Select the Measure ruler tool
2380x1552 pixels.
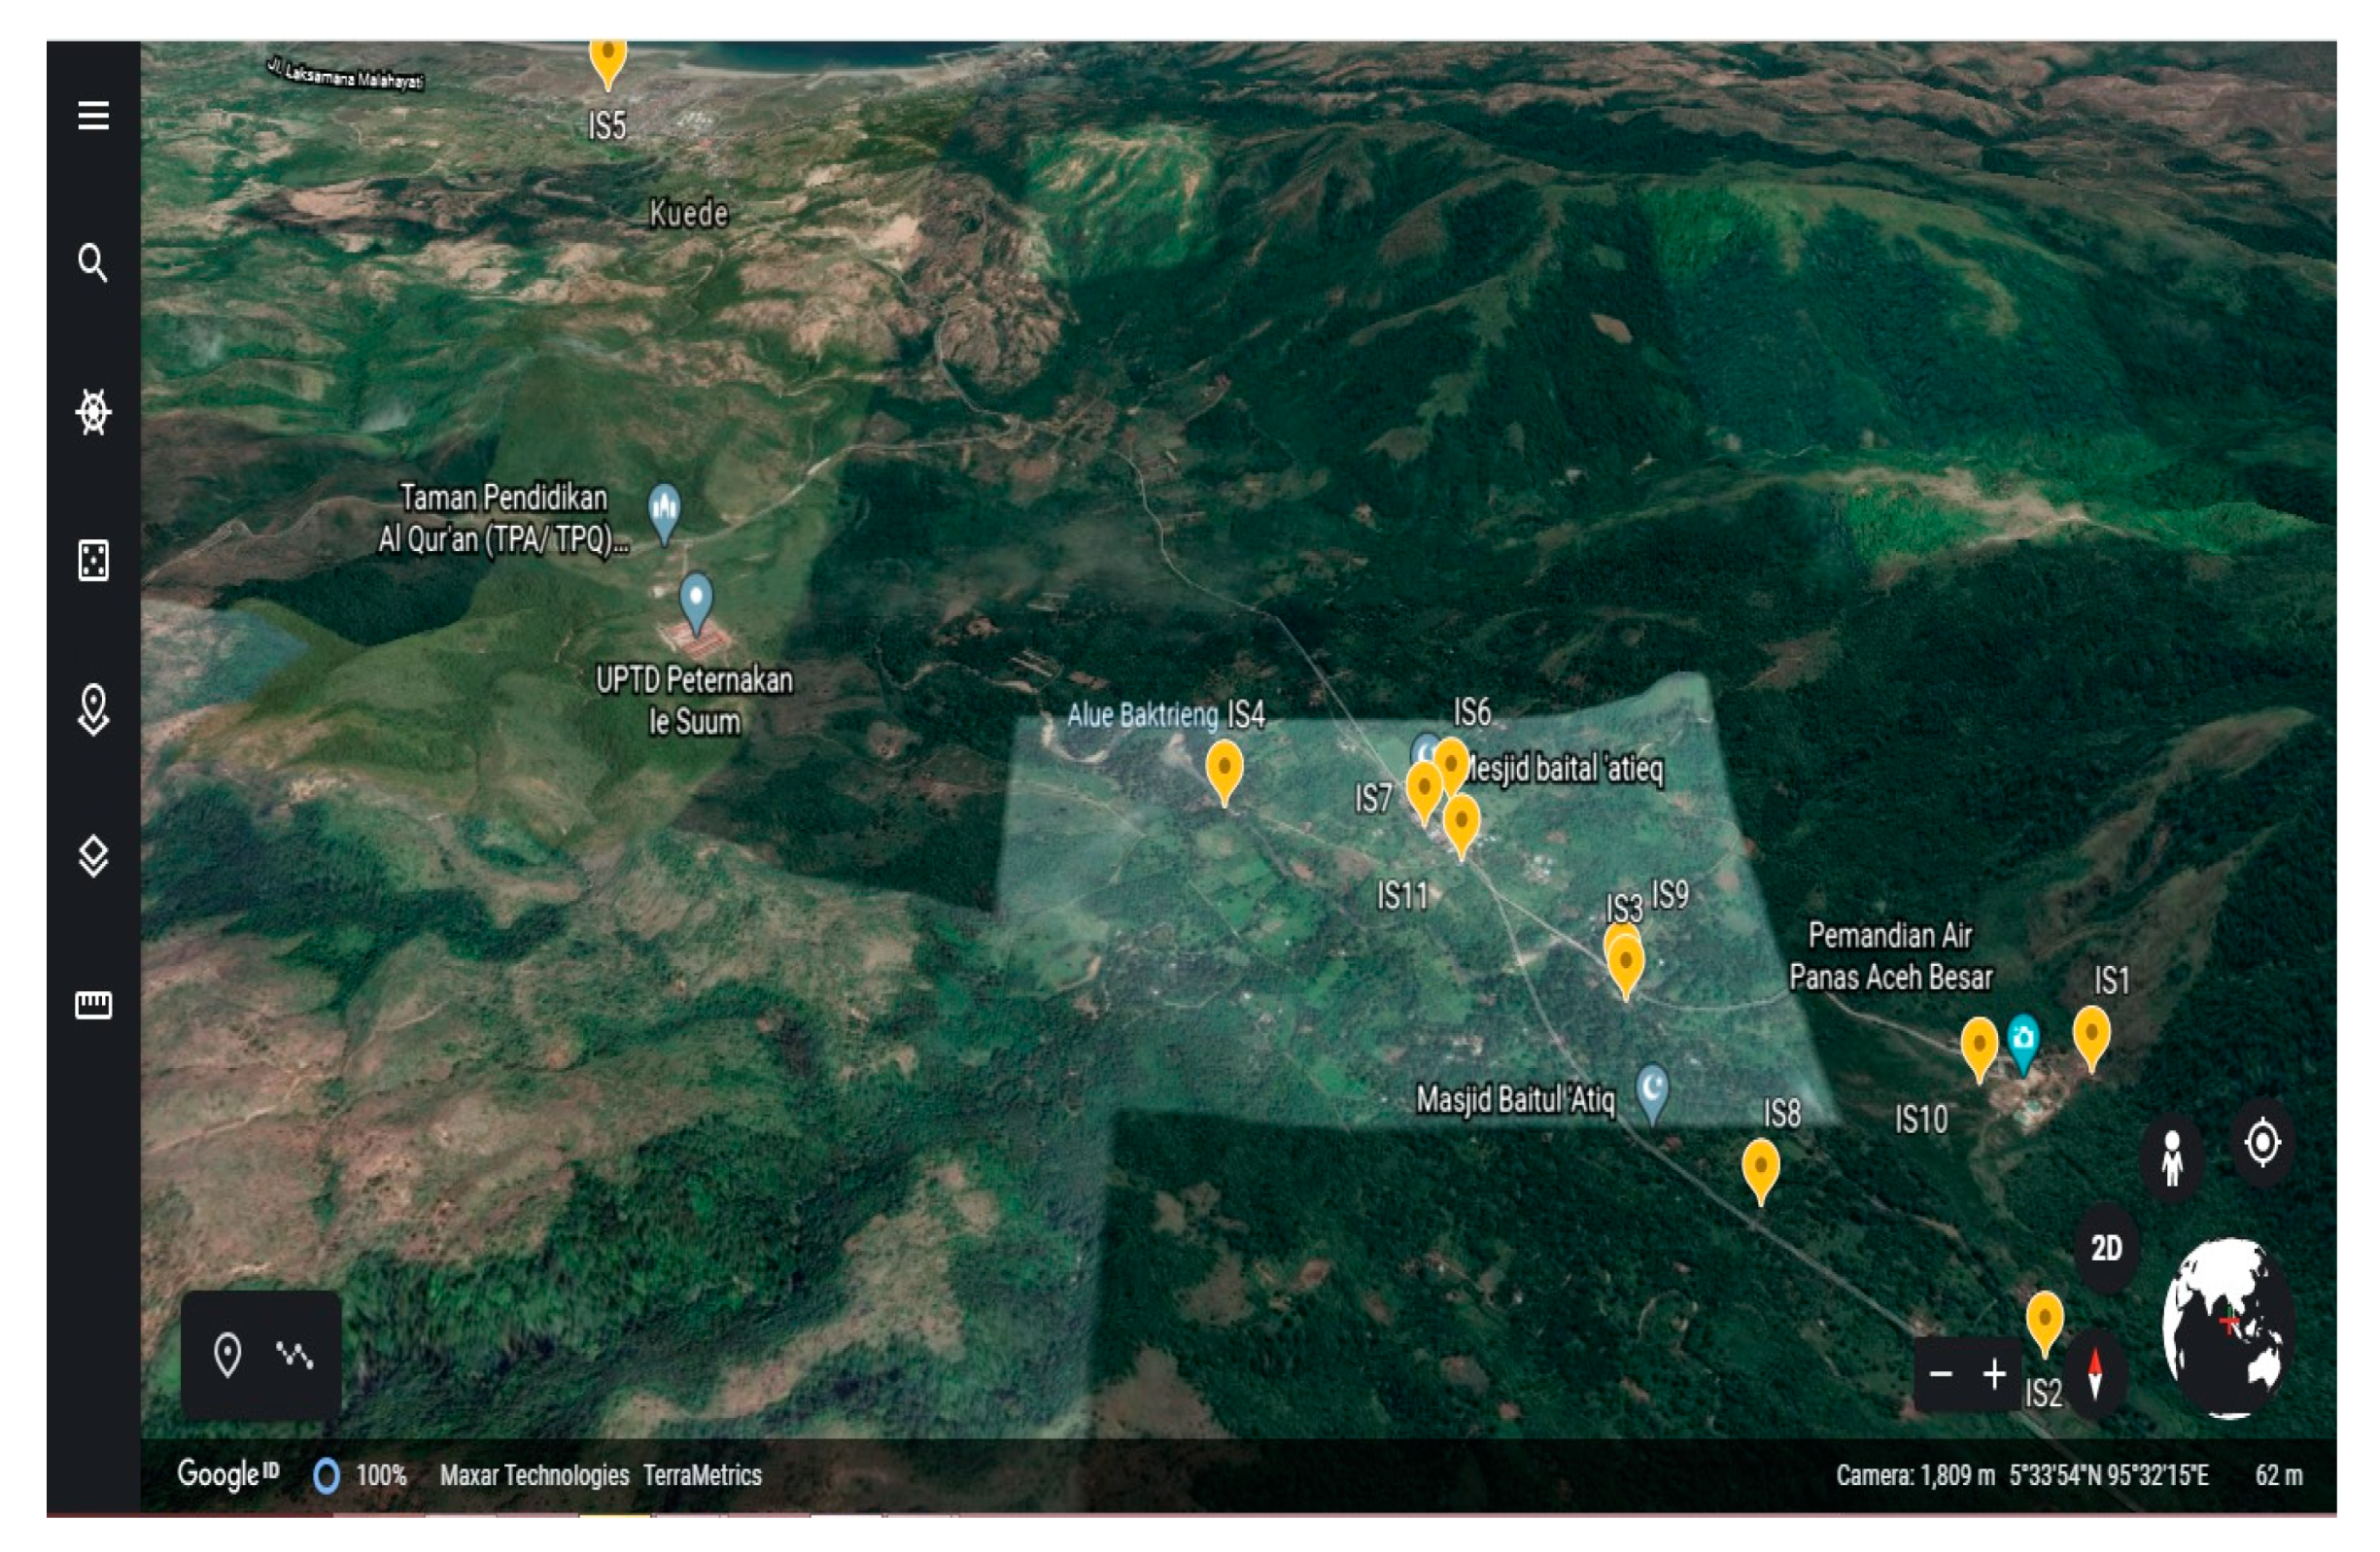point(93,1004)
